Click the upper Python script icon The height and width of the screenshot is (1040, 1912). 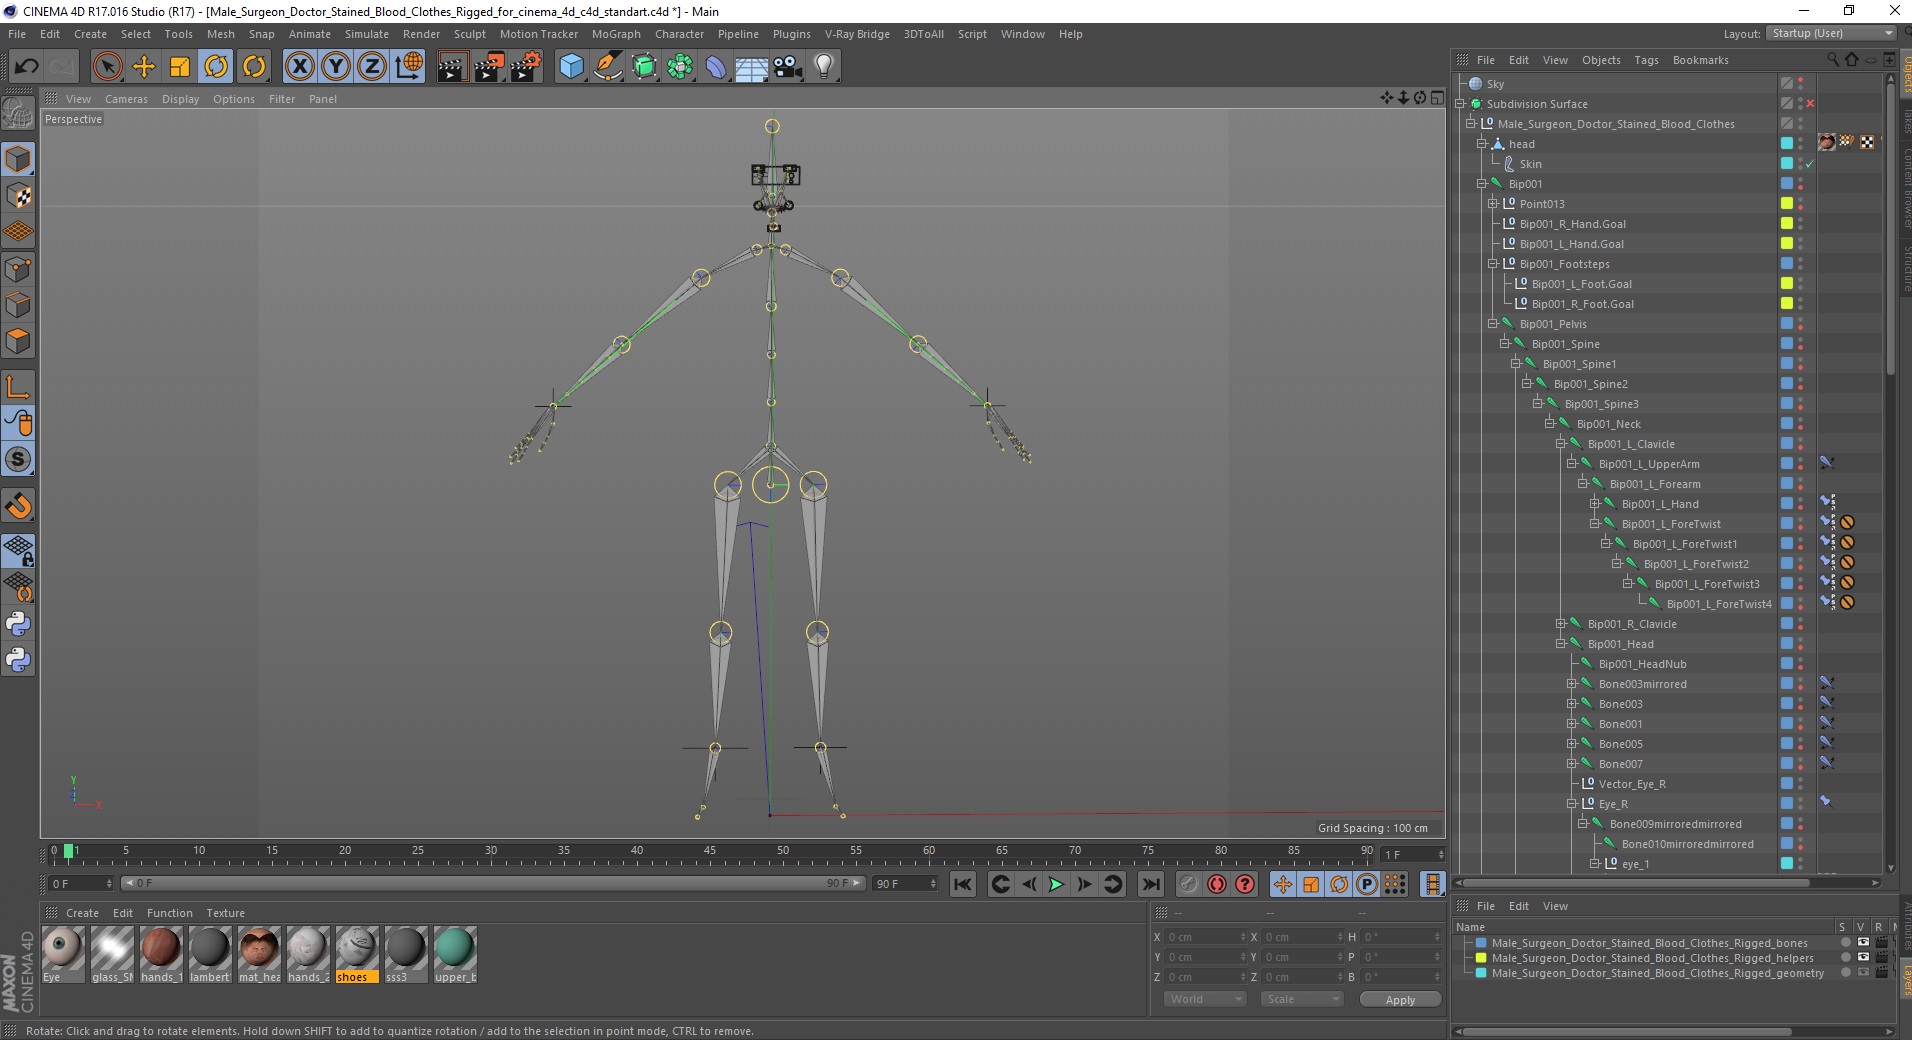(18, 624)
